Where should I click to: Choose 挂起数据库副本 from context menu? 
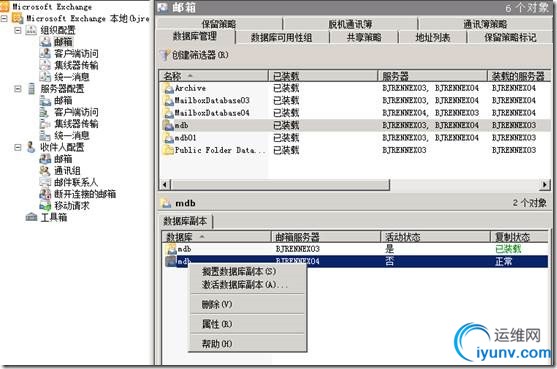point(247,271)
